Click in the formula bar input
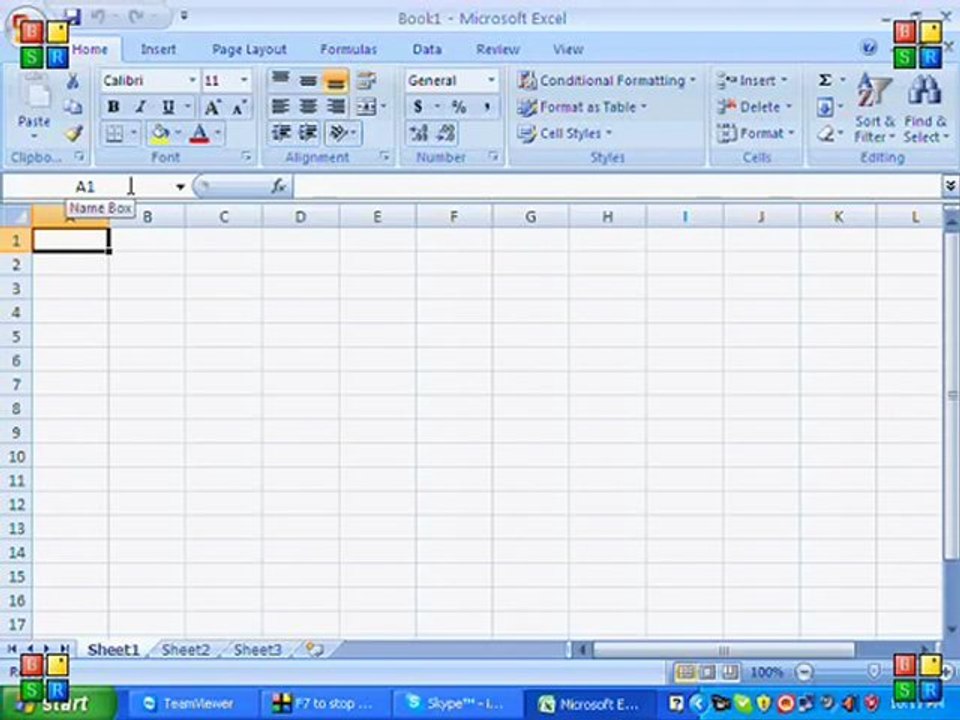960x720 pixels. point(617,186)
